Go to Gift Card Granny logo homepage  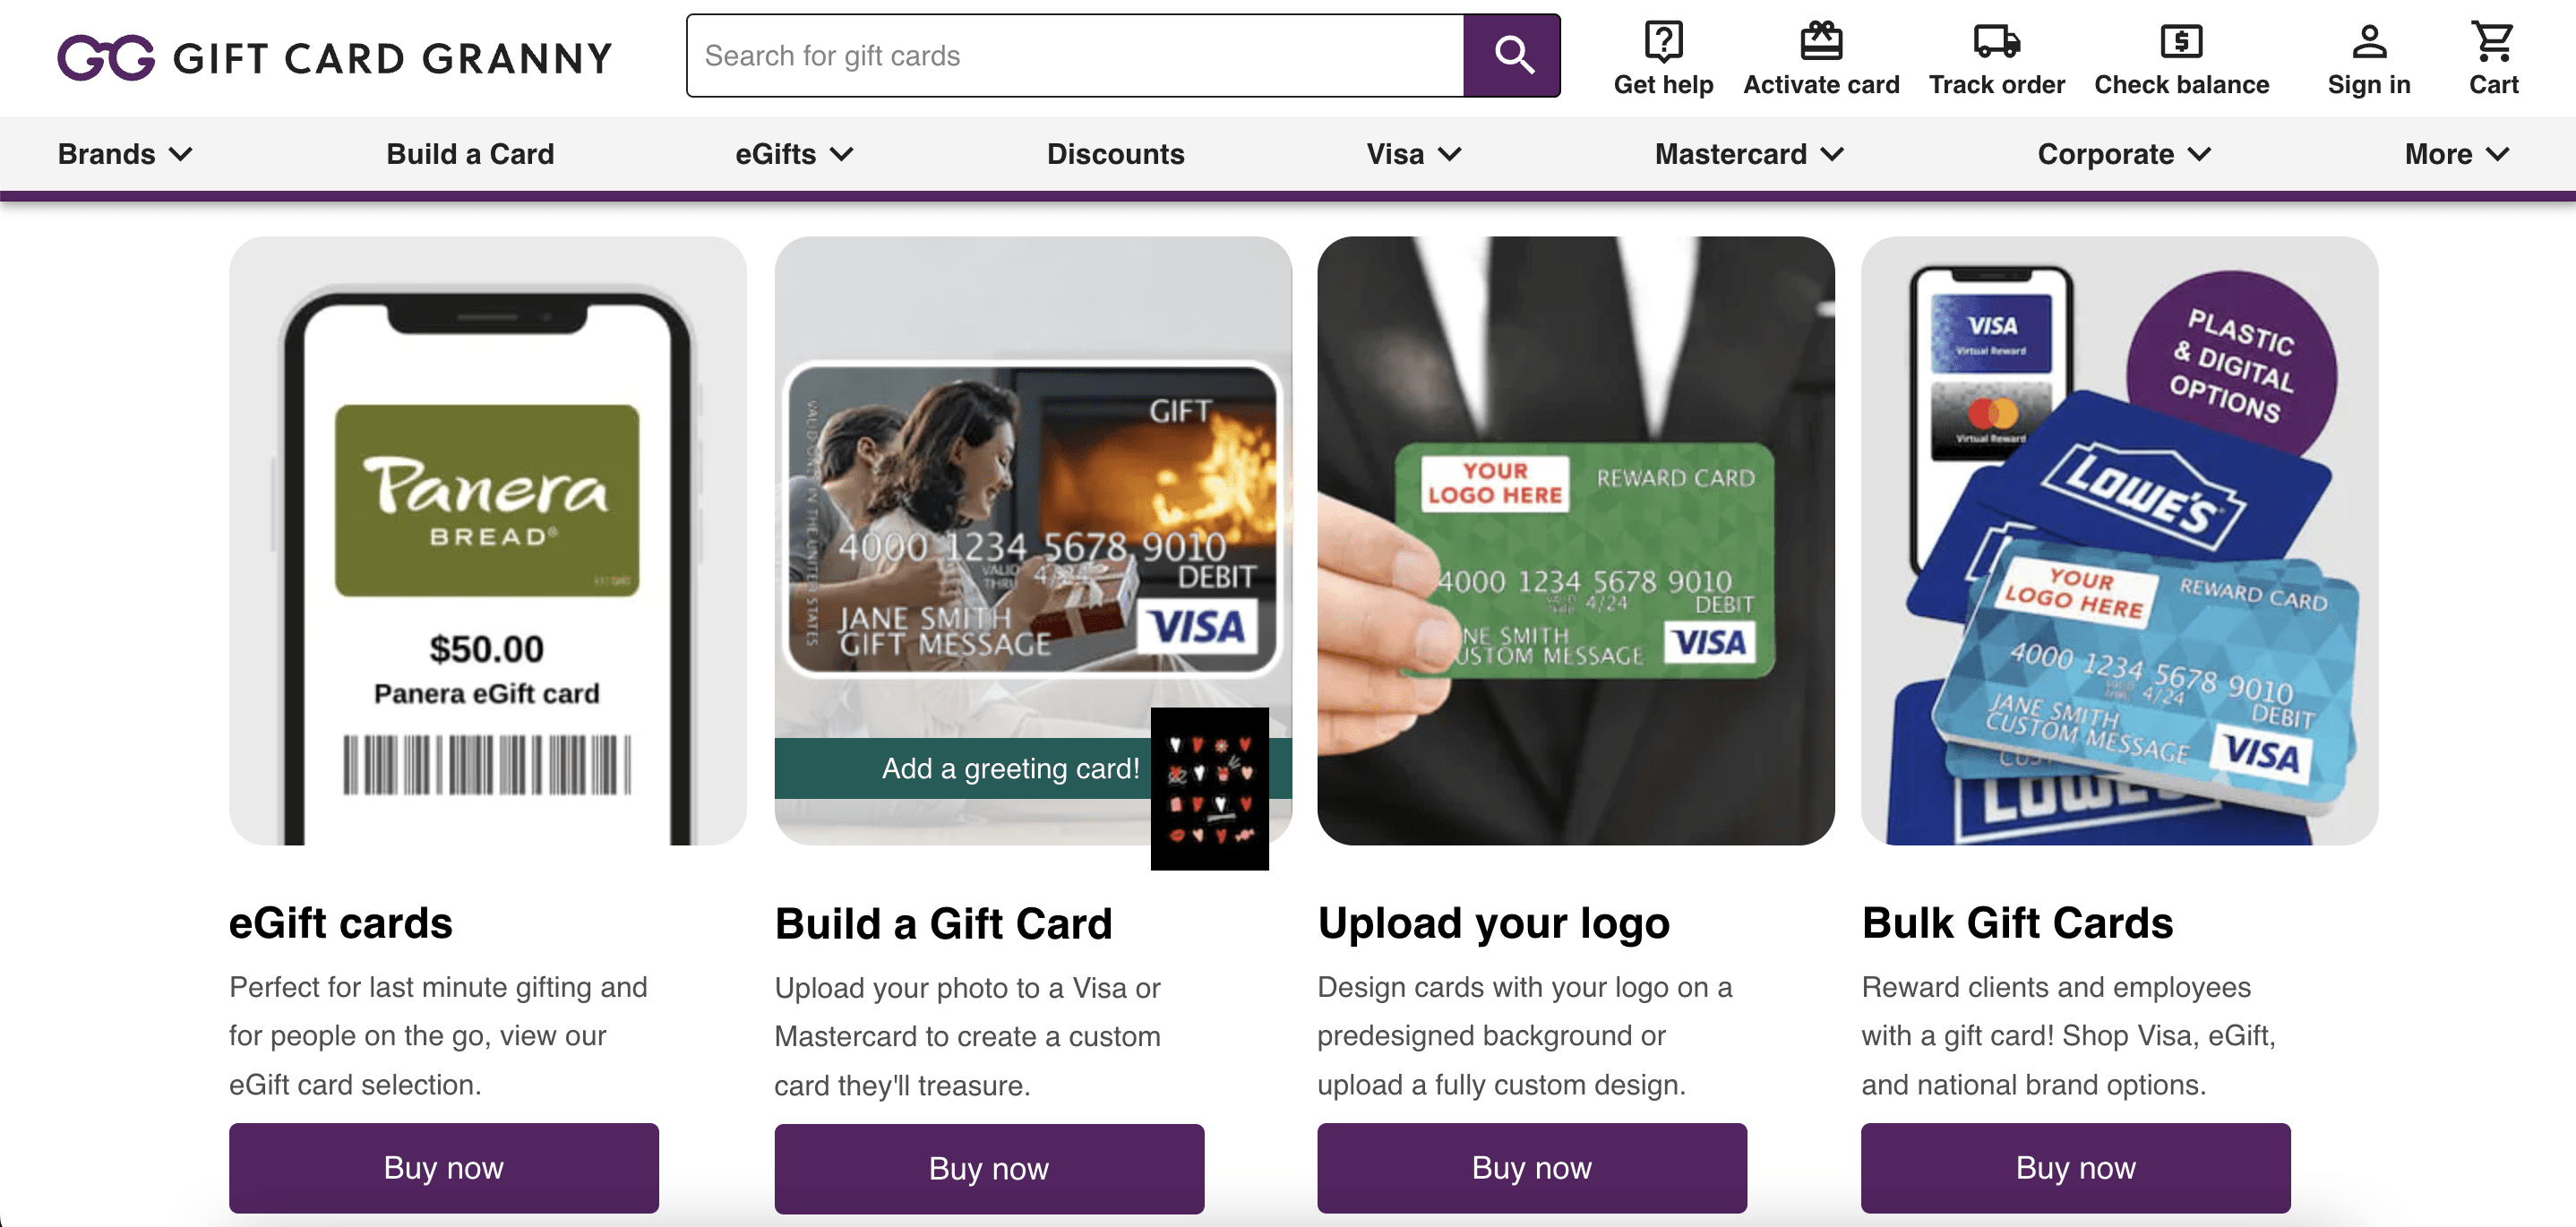[x=335, y=57]
